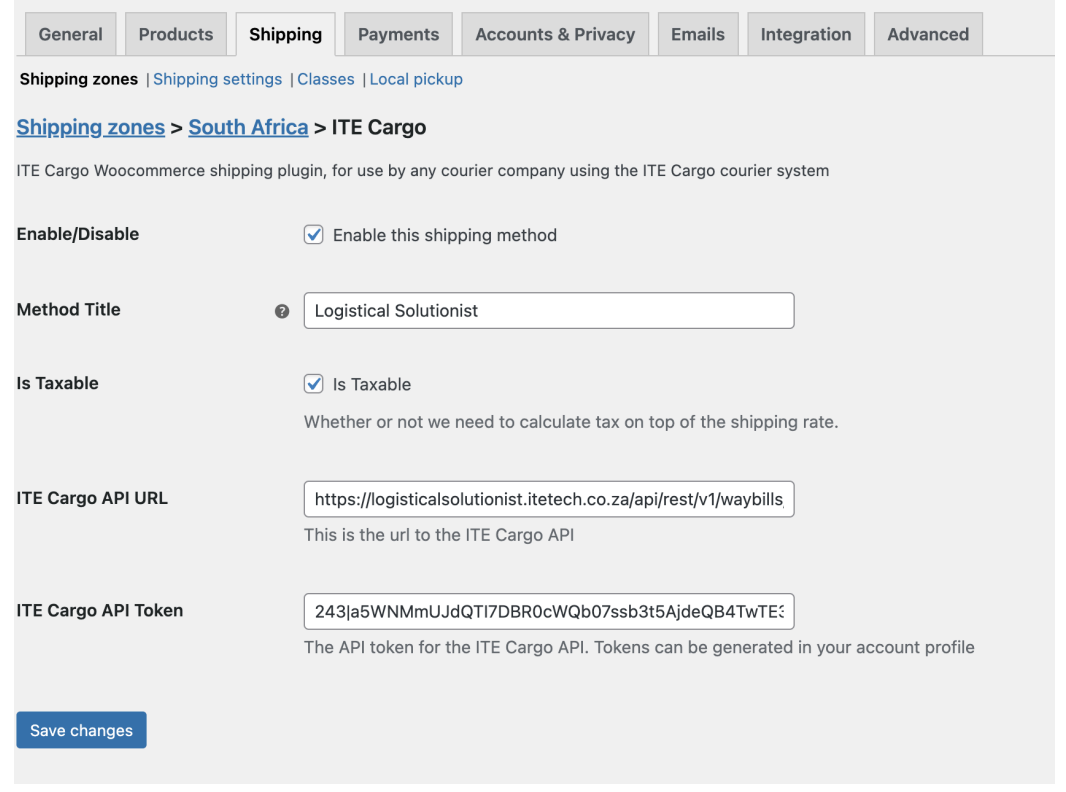Switch to the Products tab

tap(176, 34)
